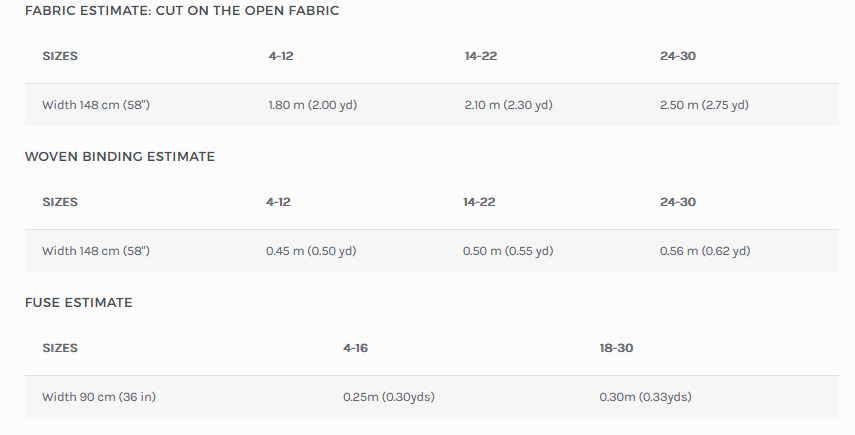Click the 0.56 m (0.62 yd) value
The height and width of the screenshot is (435, 855).
(x=705, y=251)
